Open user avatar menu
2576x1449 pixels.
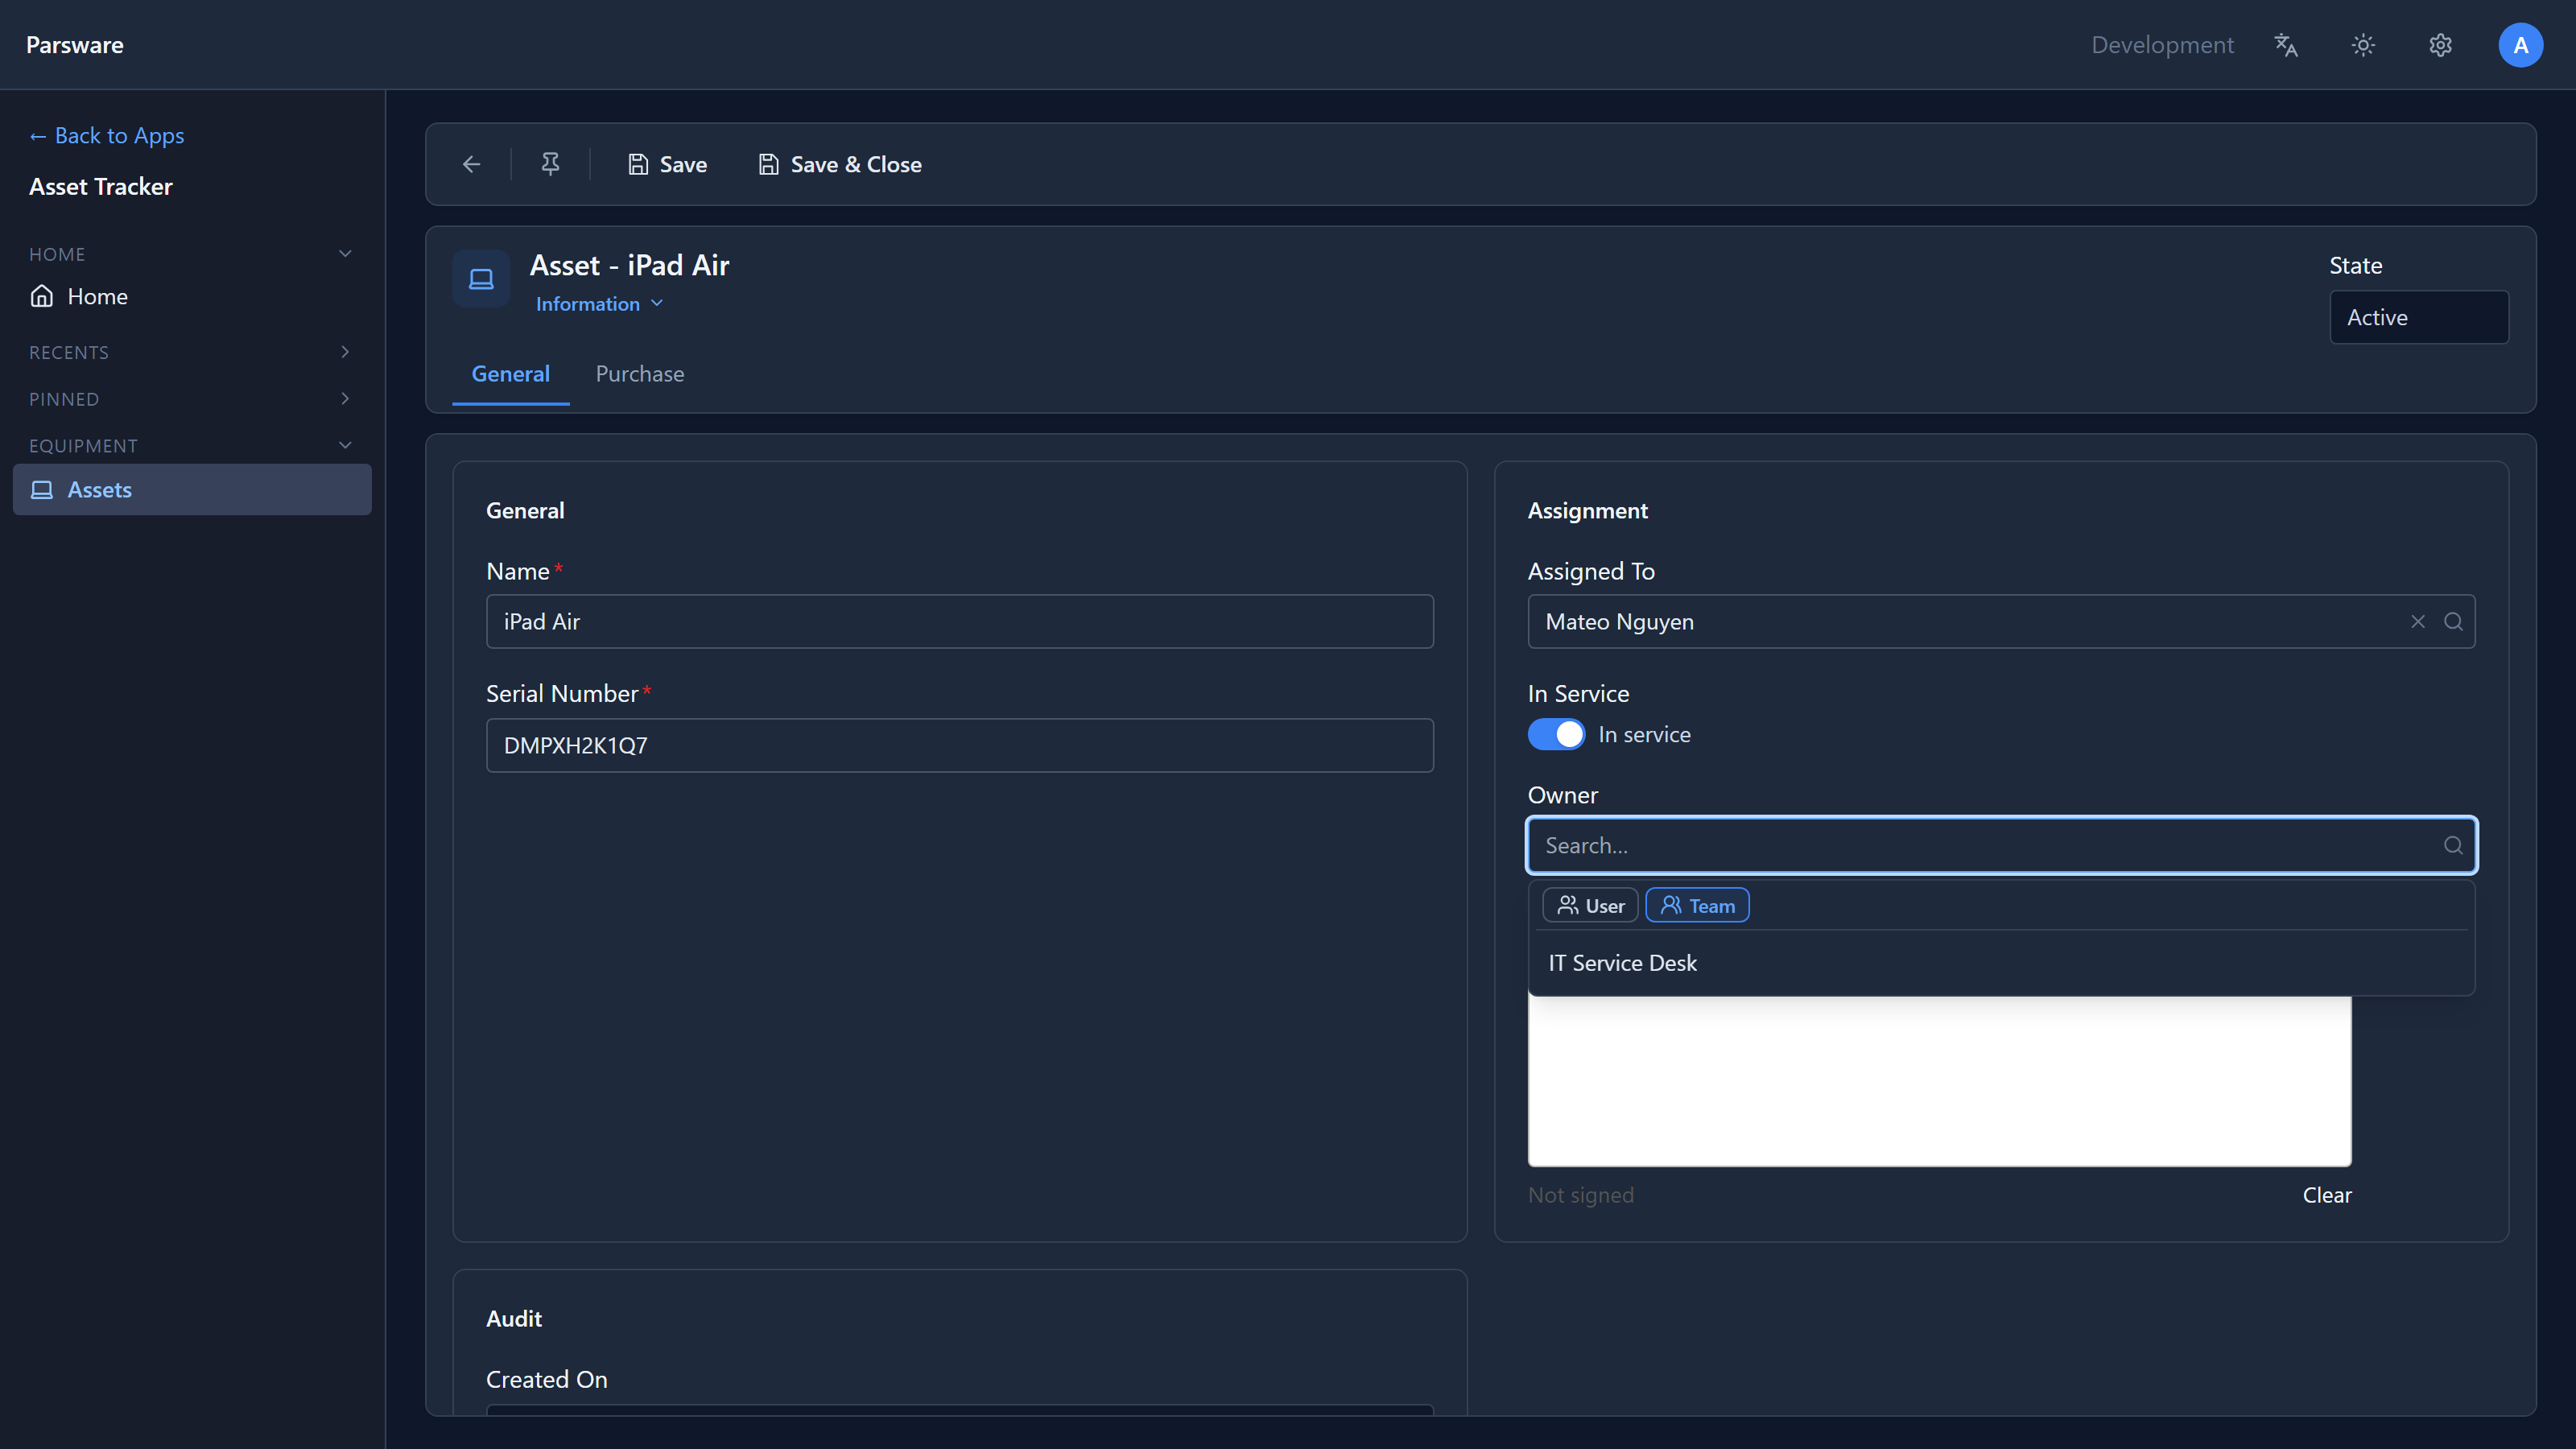click(x=2520, y=45)
